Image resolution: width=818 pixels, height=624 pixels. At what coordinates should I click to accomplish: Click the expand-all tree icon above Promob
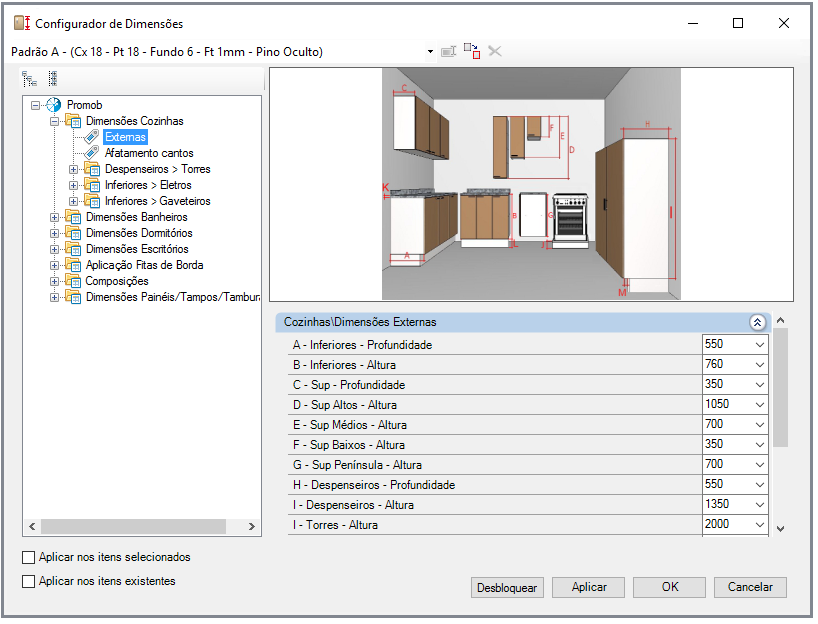pos(30,79)
